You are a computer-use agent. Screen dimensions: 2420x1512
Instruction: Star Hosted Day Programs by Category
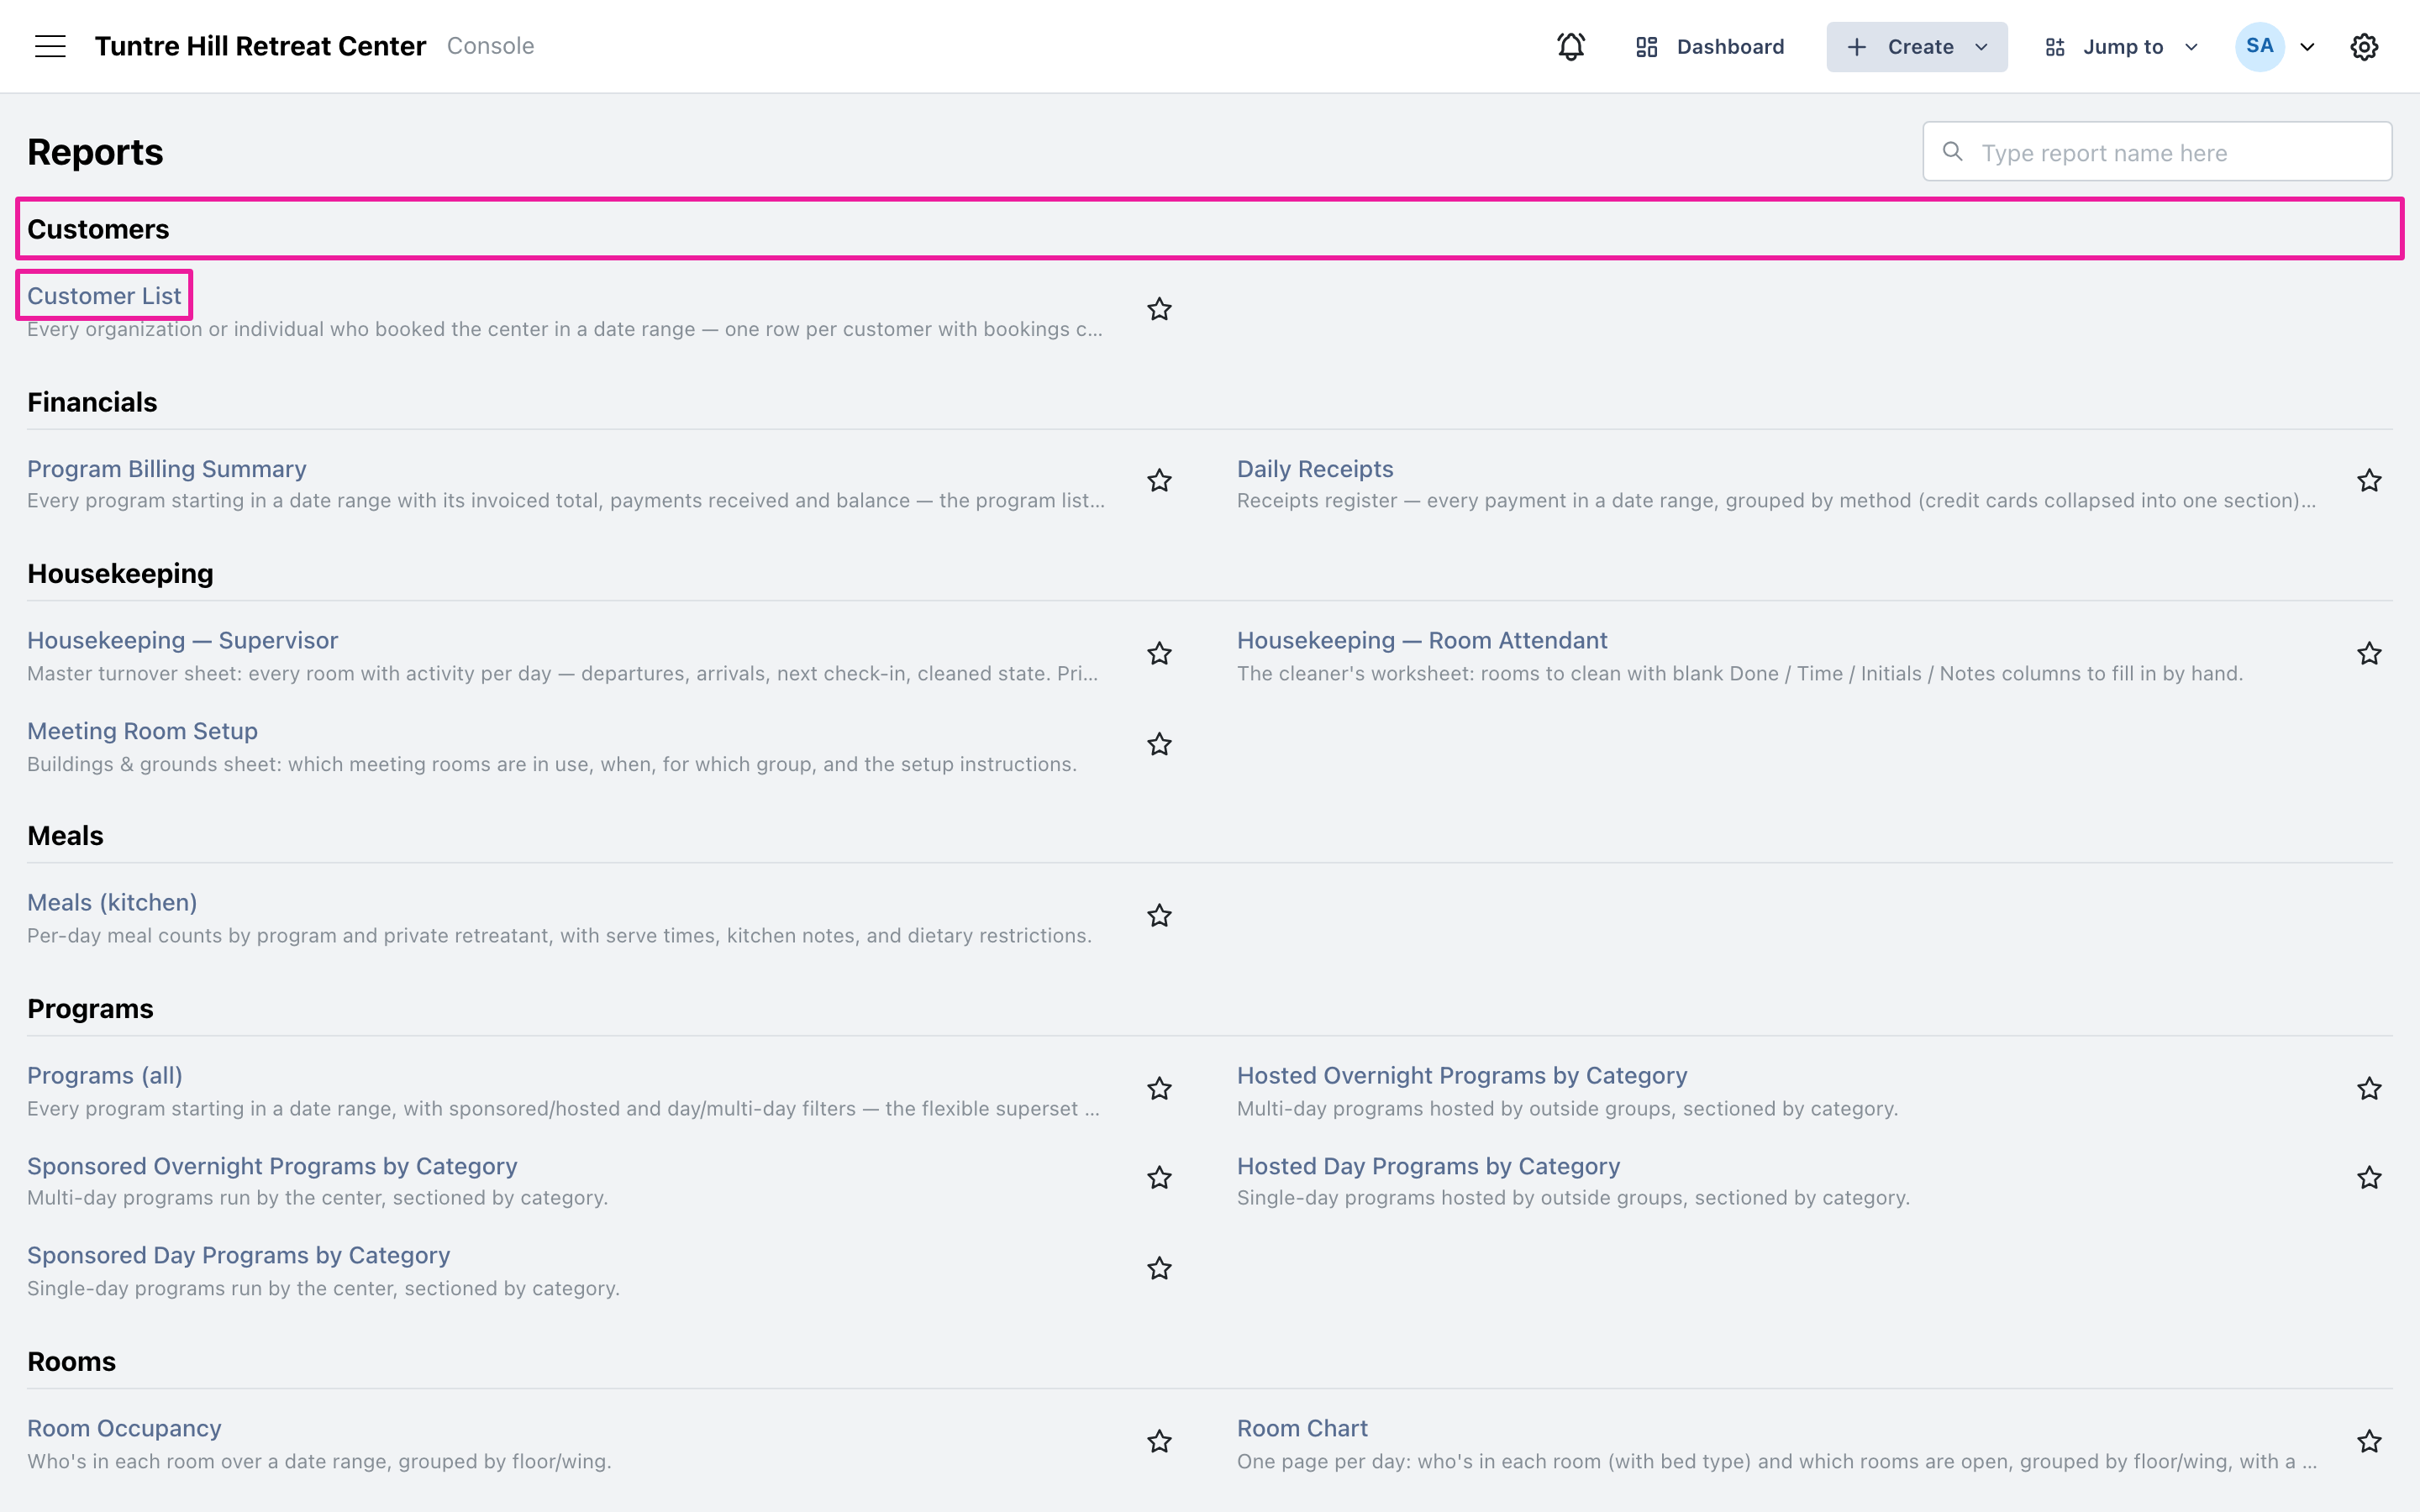tap(2369, 1178)
